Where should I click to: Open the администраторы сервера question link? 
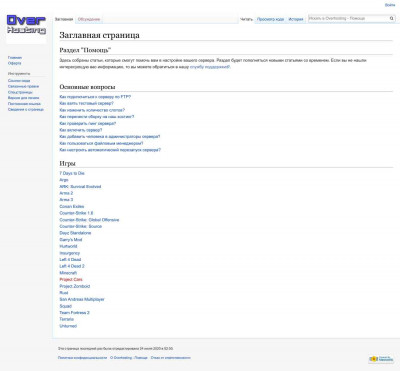[x=110, y=137]
